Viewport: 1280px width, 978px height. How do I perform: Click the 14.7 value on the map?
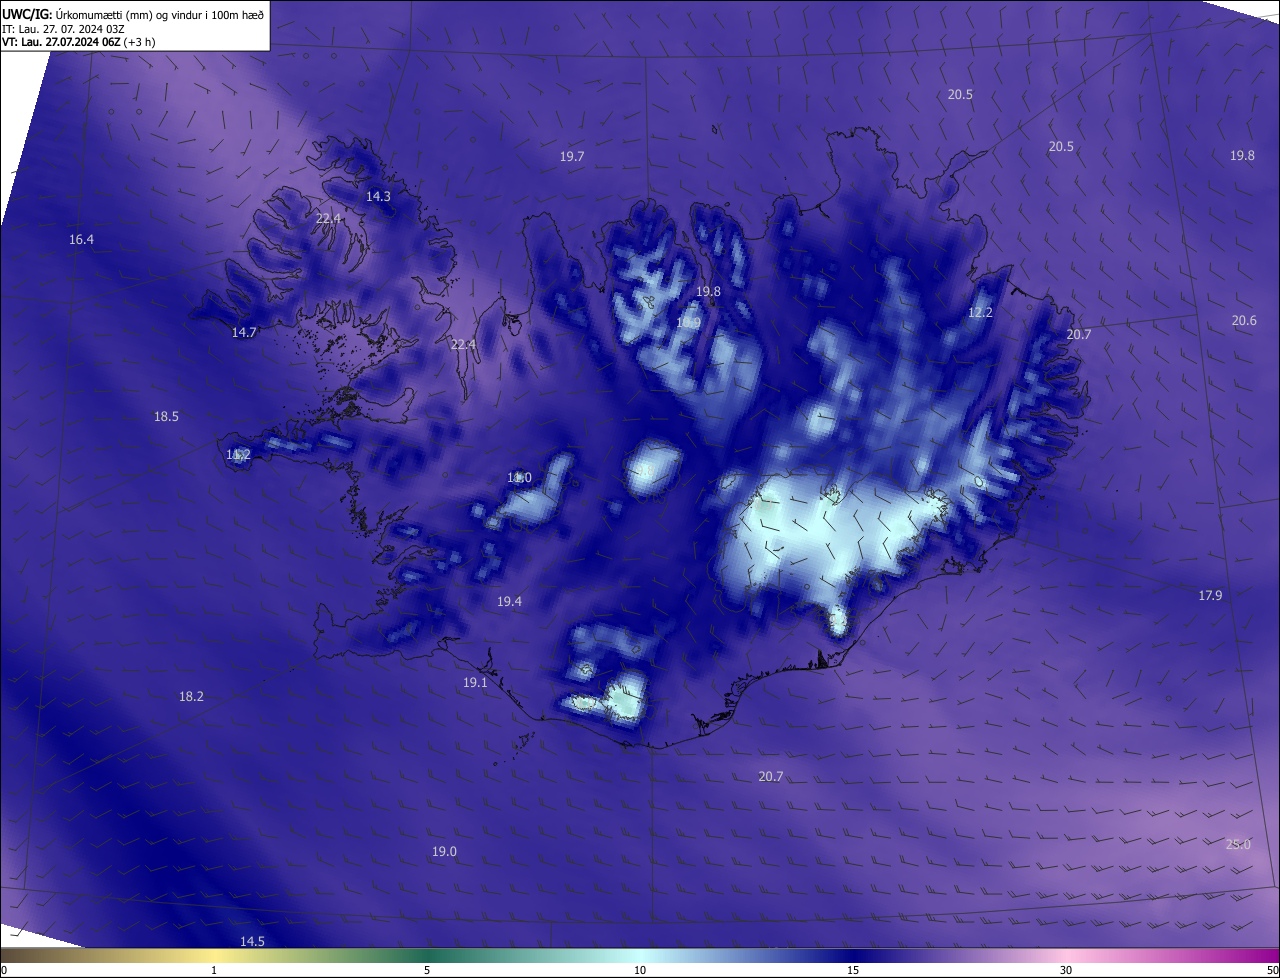click(x=244, y=332)
